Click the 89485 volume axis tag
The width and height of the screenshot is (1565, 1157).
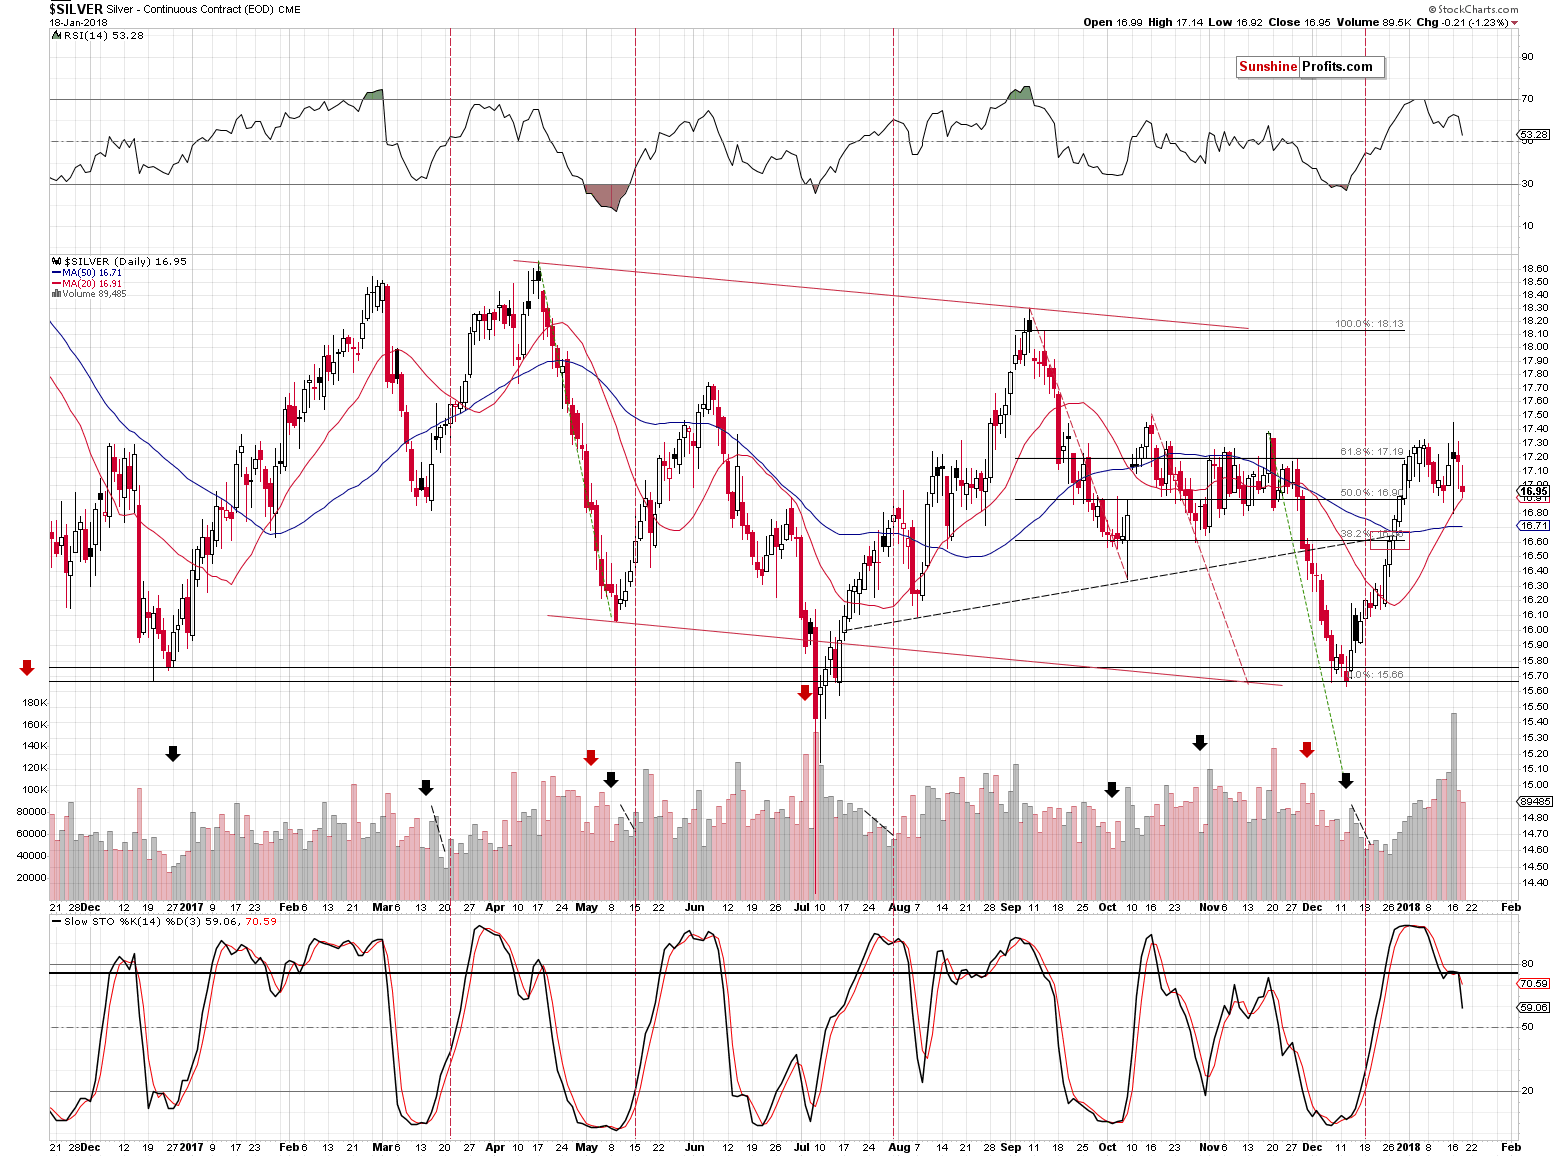pos(1535,801)
